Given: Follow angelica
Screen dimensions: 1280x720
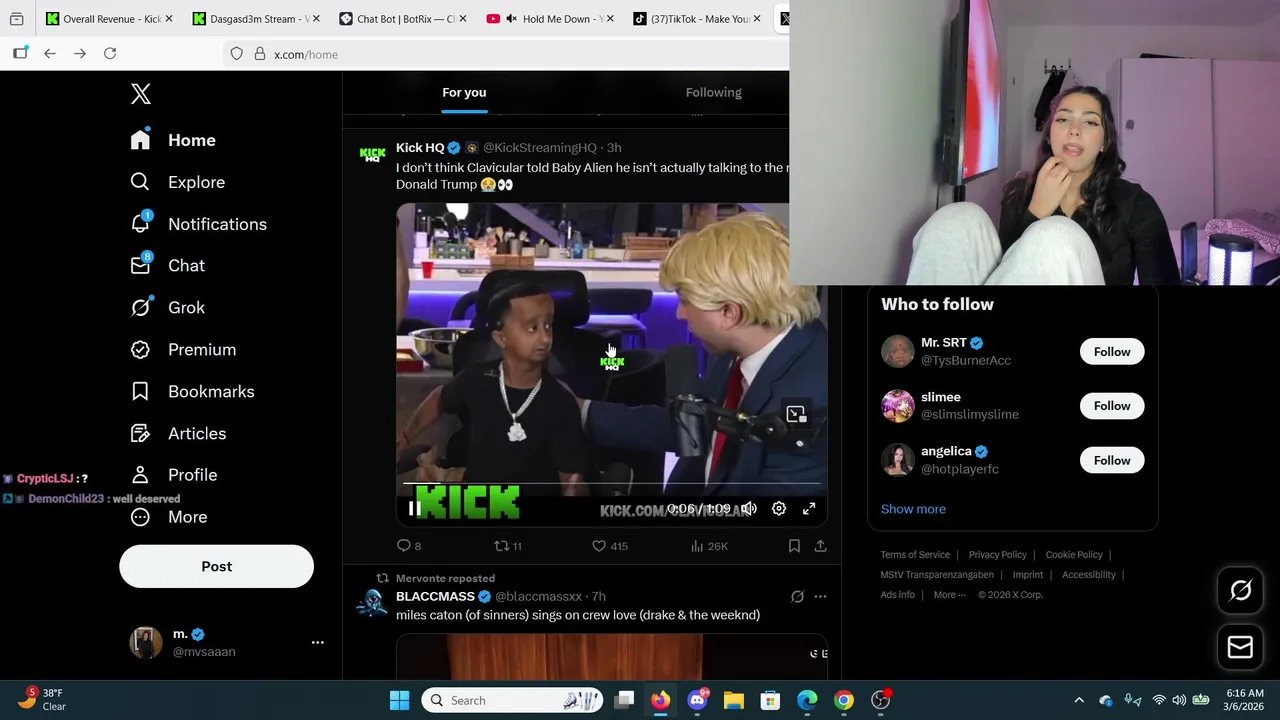Looking at the screenshot, I should click(x=1111, y=461).
